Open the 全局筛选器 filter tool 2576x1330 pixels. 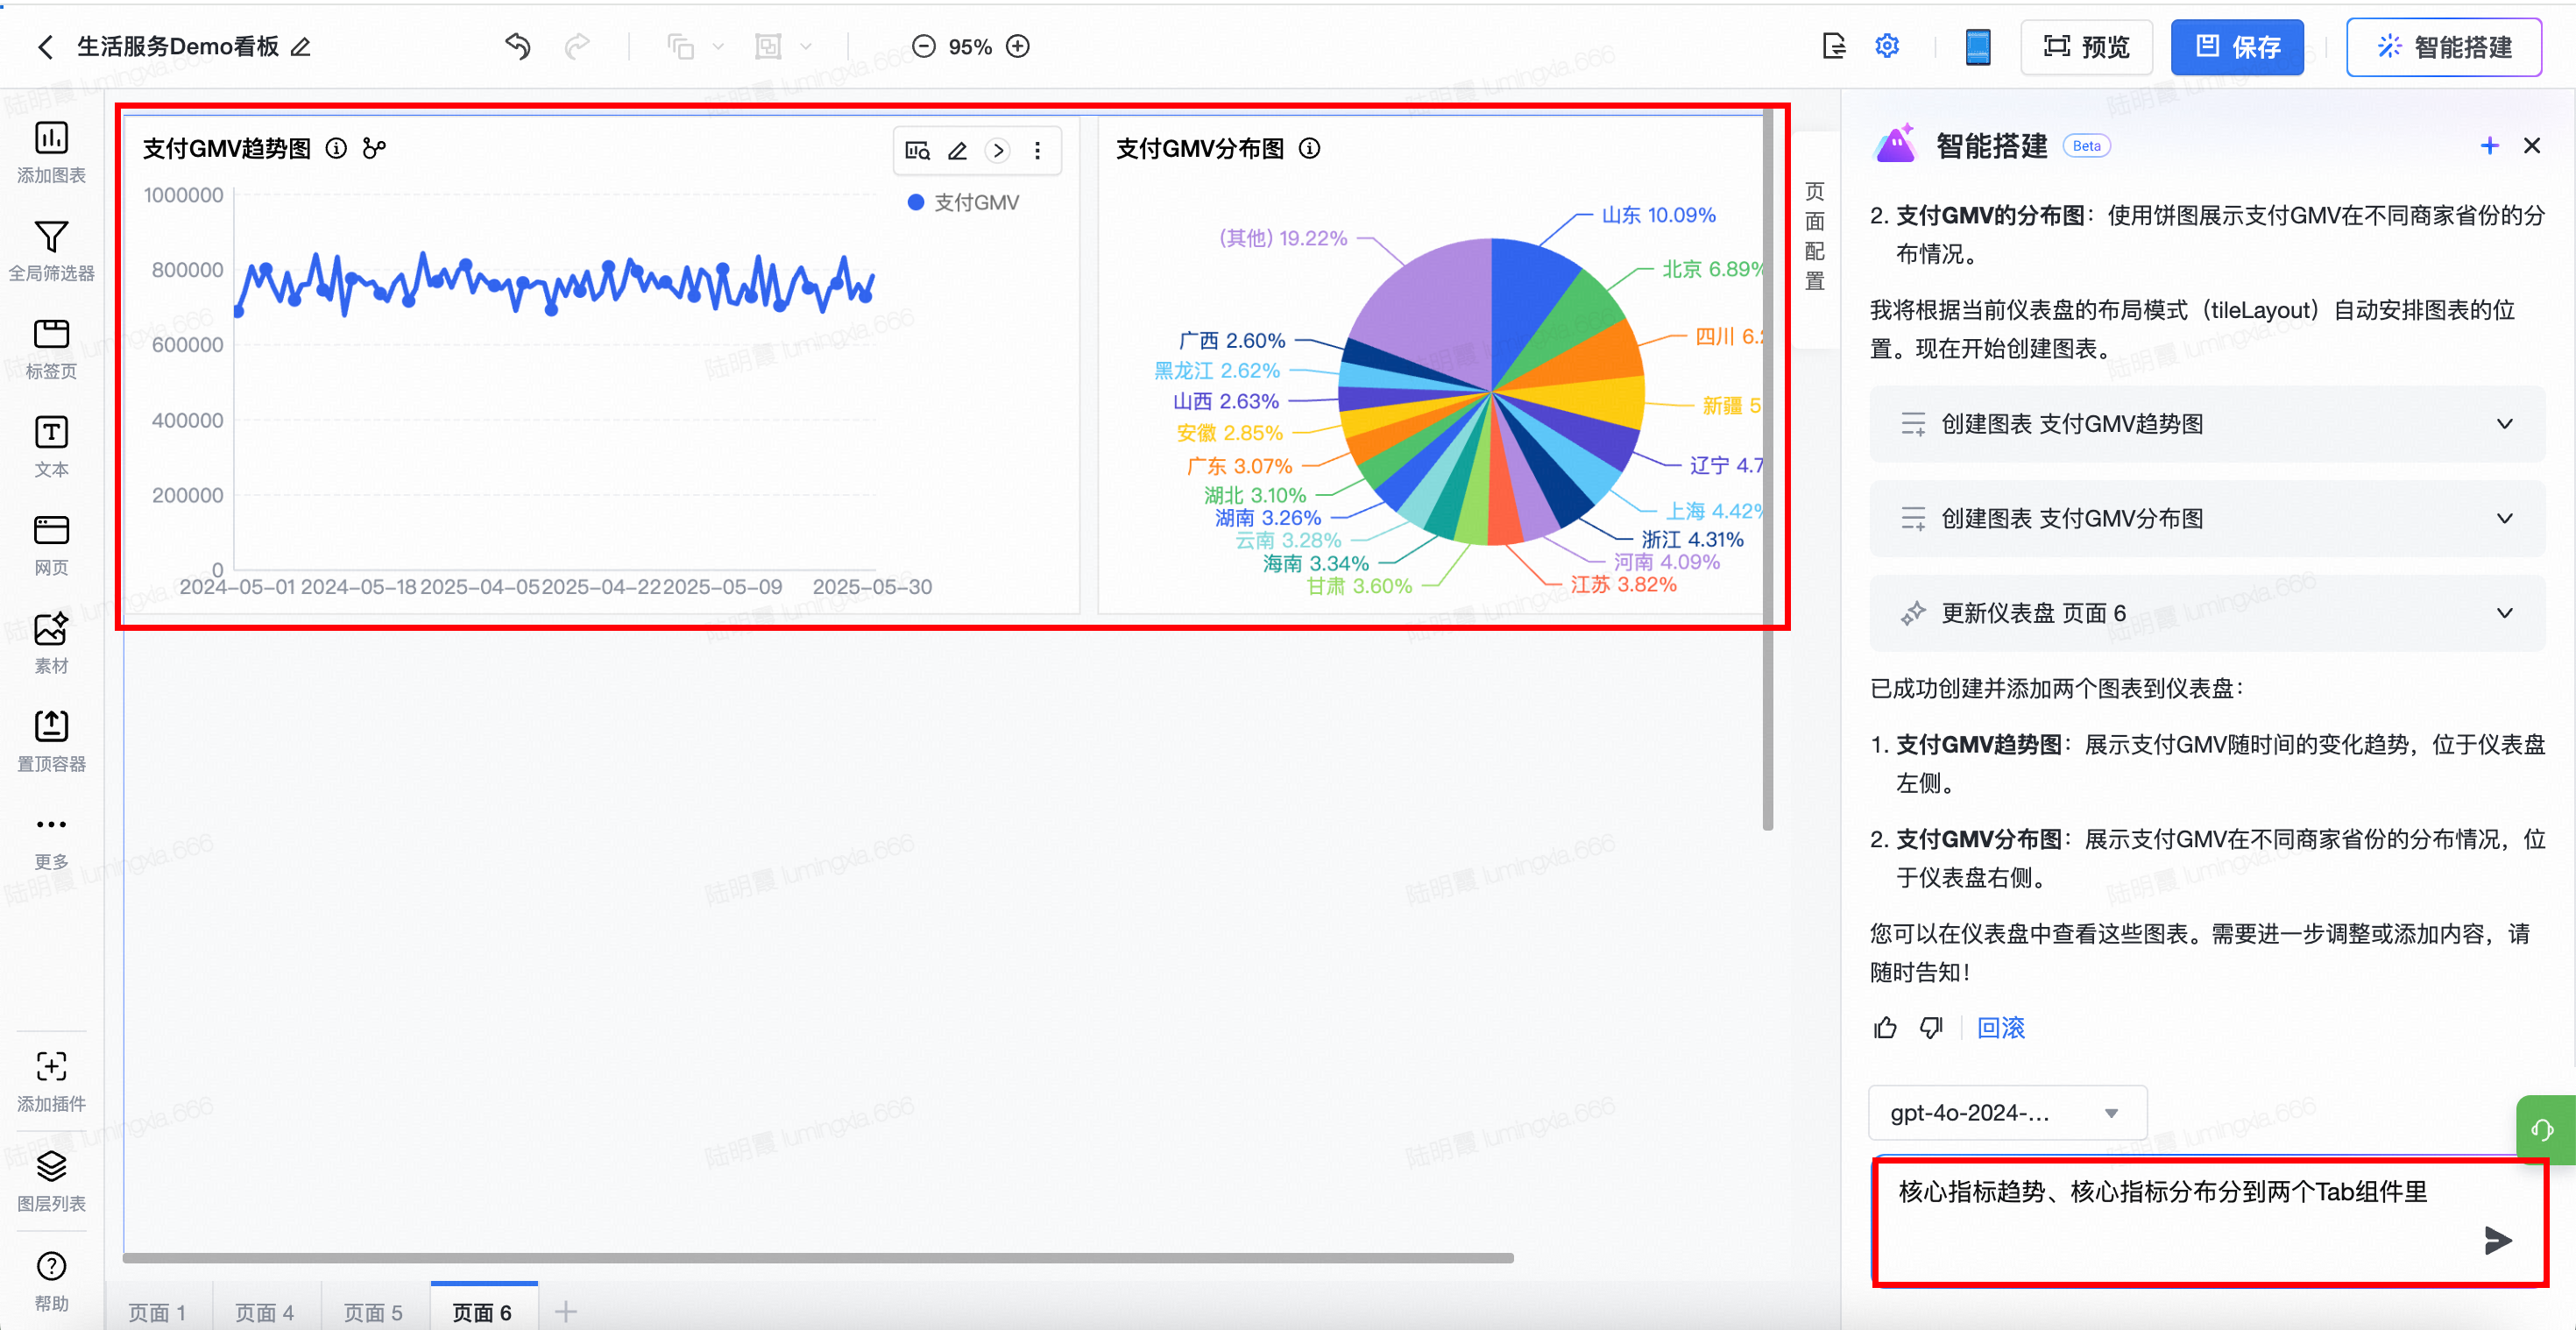click(x=51, y=237)
